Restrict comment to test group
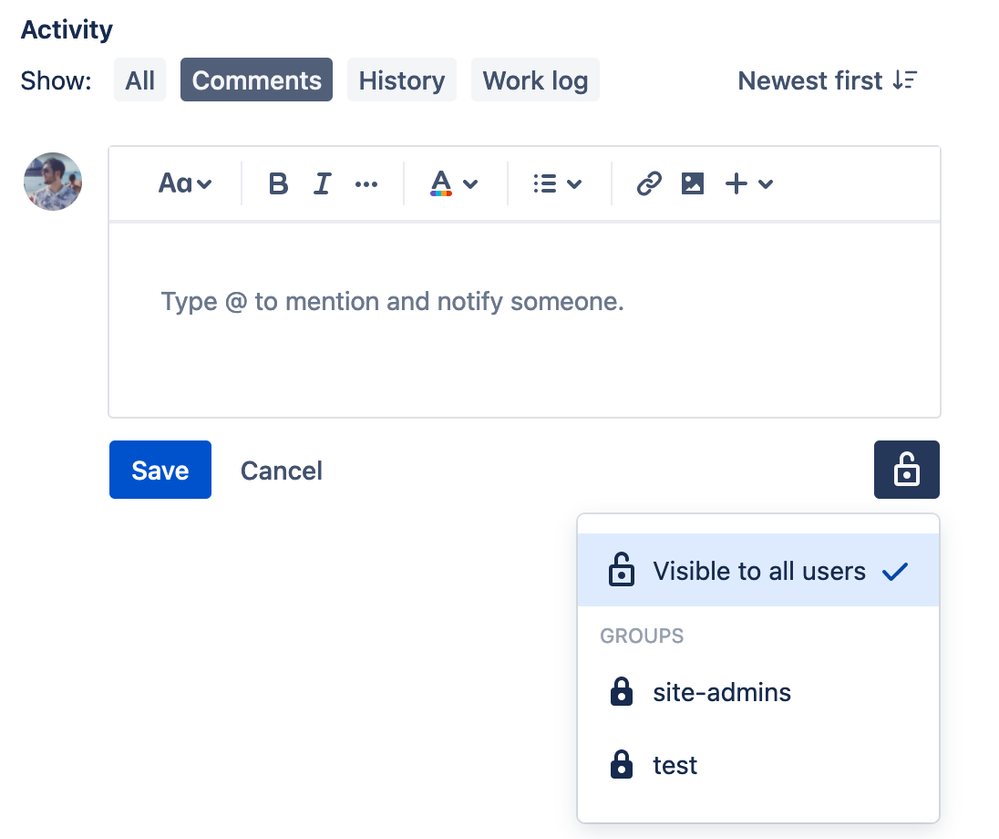The height and width of the screenshot is (839, 999). pyautogui.click(x=758, y=764)
